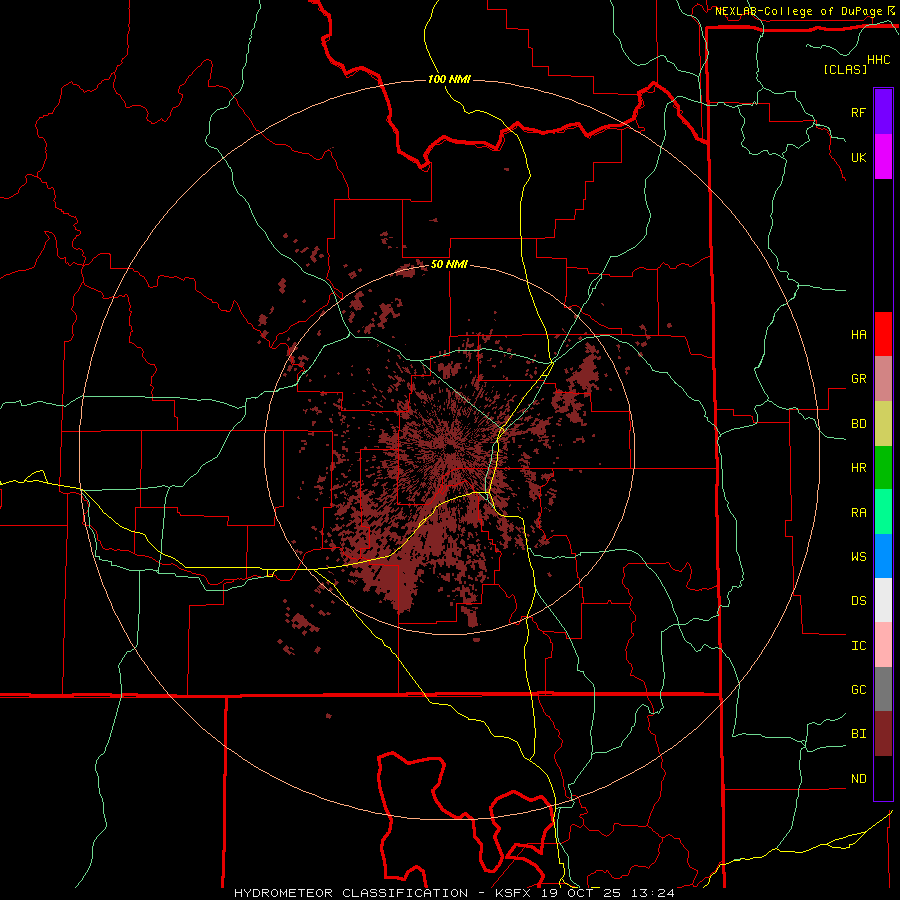The image size is (900, 900).
Task: Click the KSFX radar site identifier
Action: [512, 893]
